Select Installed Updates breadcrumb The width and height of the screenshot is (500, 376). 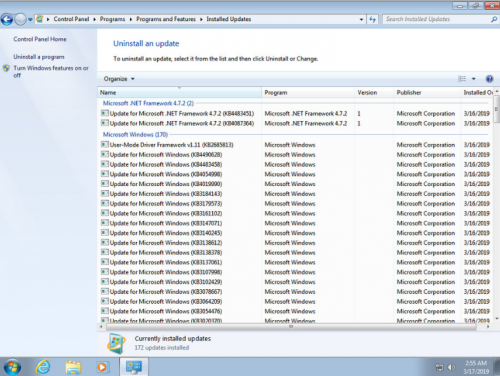(x=229, y=19)
